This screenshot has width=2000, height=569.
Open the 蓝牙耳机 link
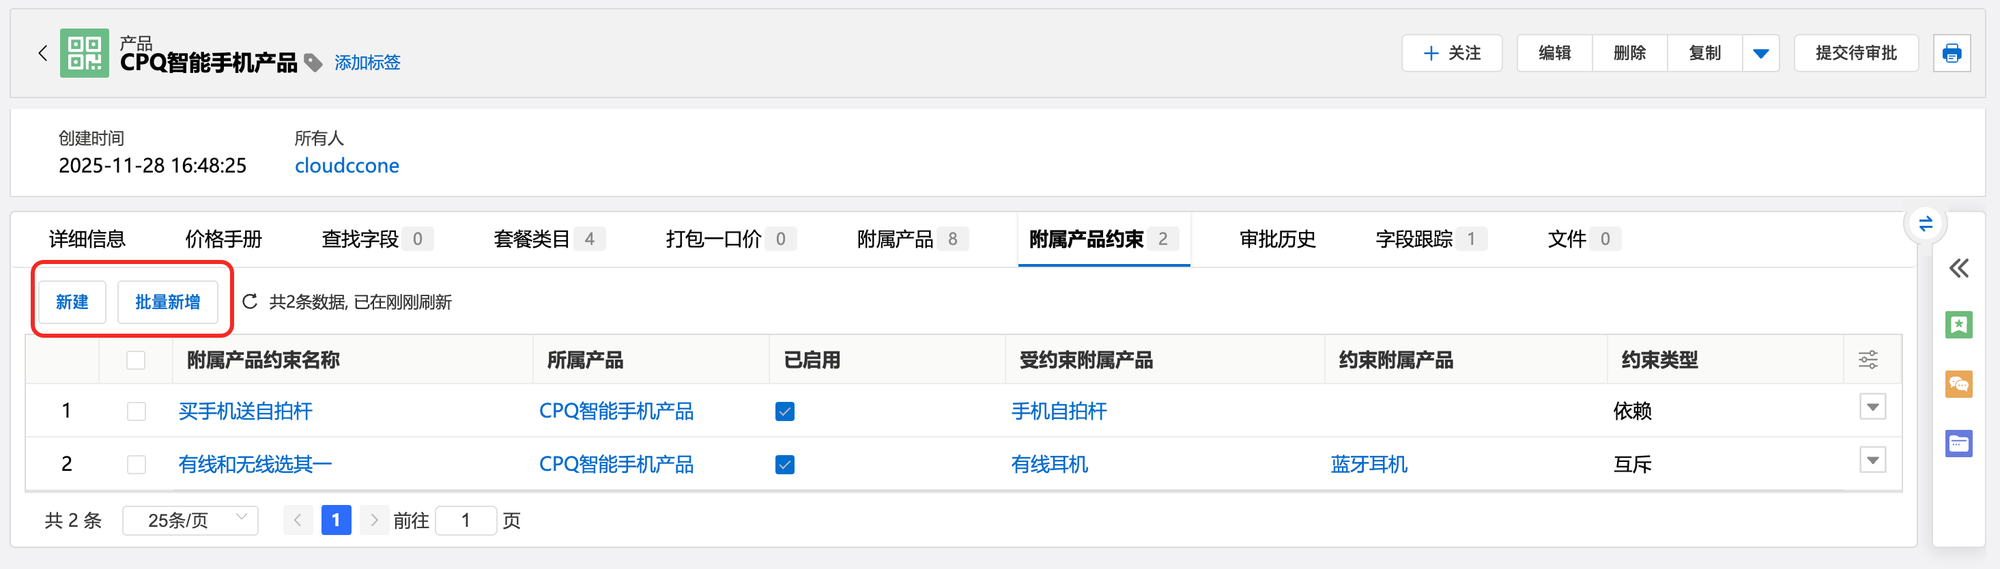pos(1368,464)
